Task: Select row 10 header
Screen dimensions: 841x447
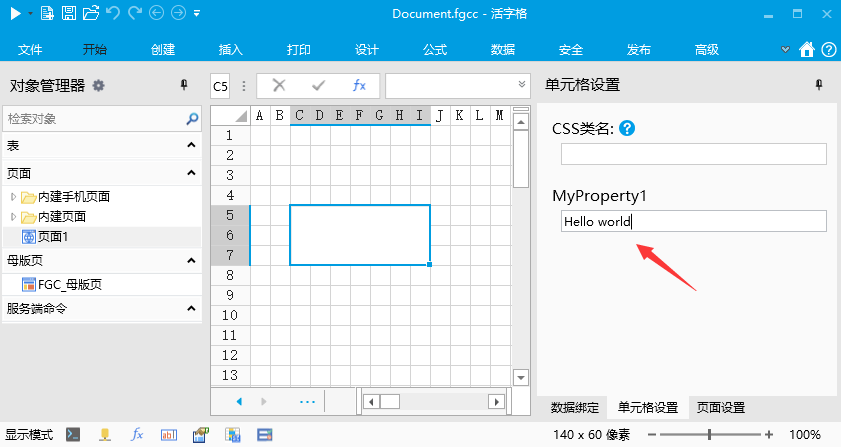Action: pos(230,316)
